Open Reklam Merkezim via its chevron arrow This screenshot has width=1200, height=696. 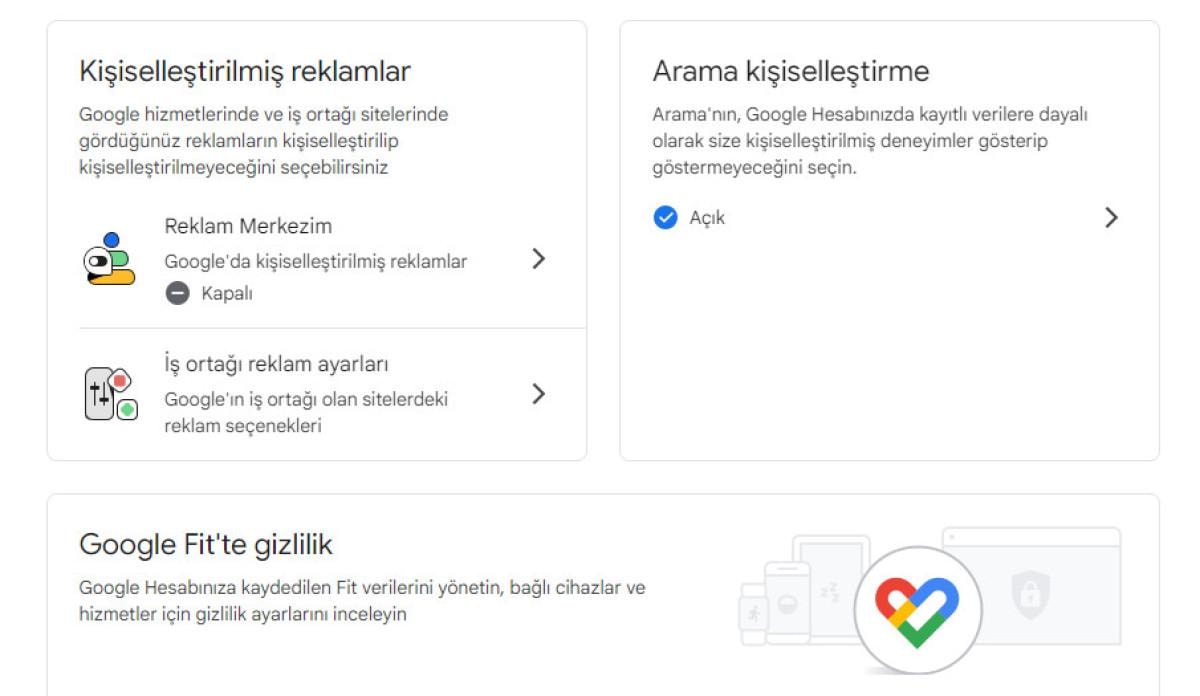pyautogui.click(x=538, y=259)
